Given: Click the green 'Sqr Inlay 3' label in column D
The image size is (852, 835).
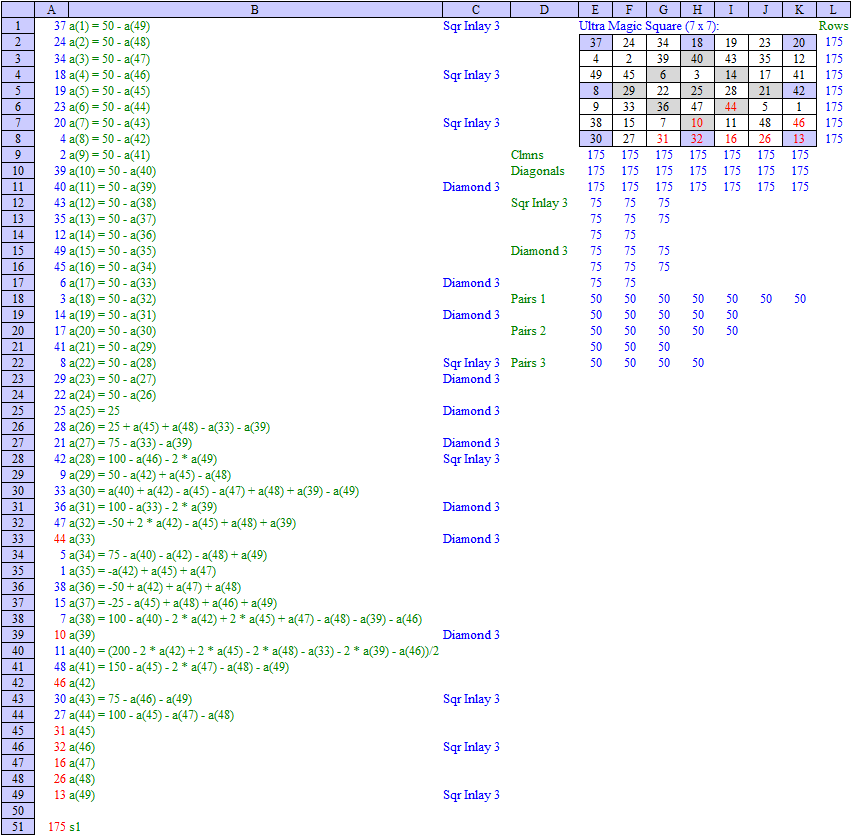Looking at the screenshot, I should [539, 203].
